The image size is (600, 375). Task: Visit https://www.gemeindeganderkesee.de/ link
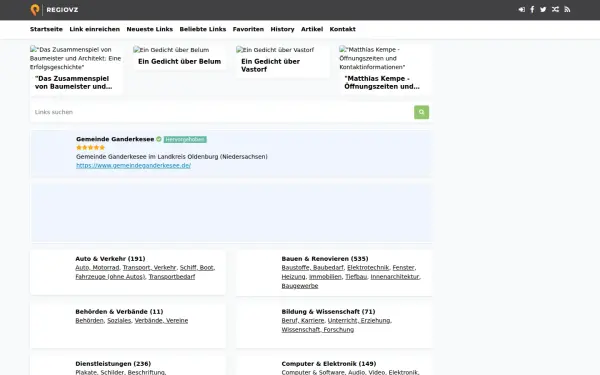click(134, 165)
